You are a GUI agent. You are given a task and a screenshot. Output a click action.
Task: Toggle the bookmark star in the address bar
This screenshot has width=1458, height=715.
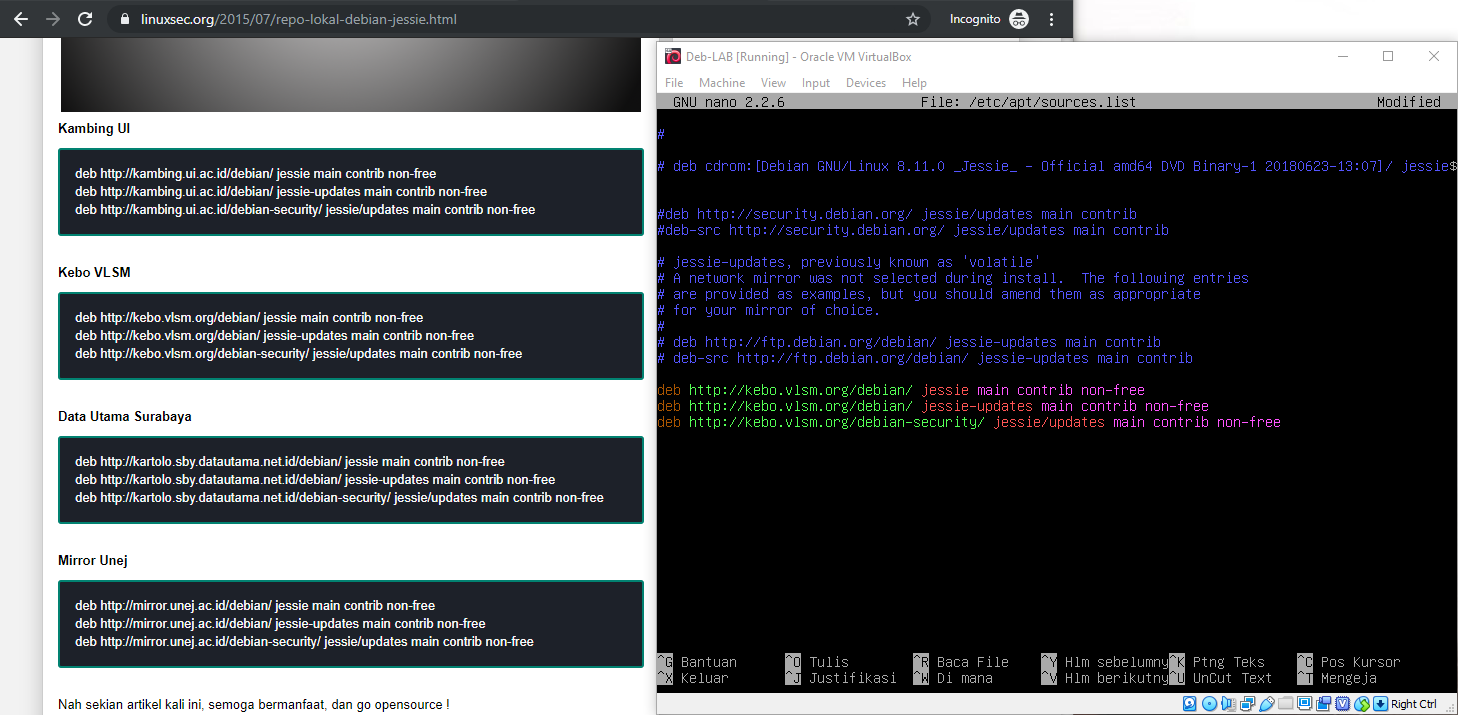pos(912,18)
